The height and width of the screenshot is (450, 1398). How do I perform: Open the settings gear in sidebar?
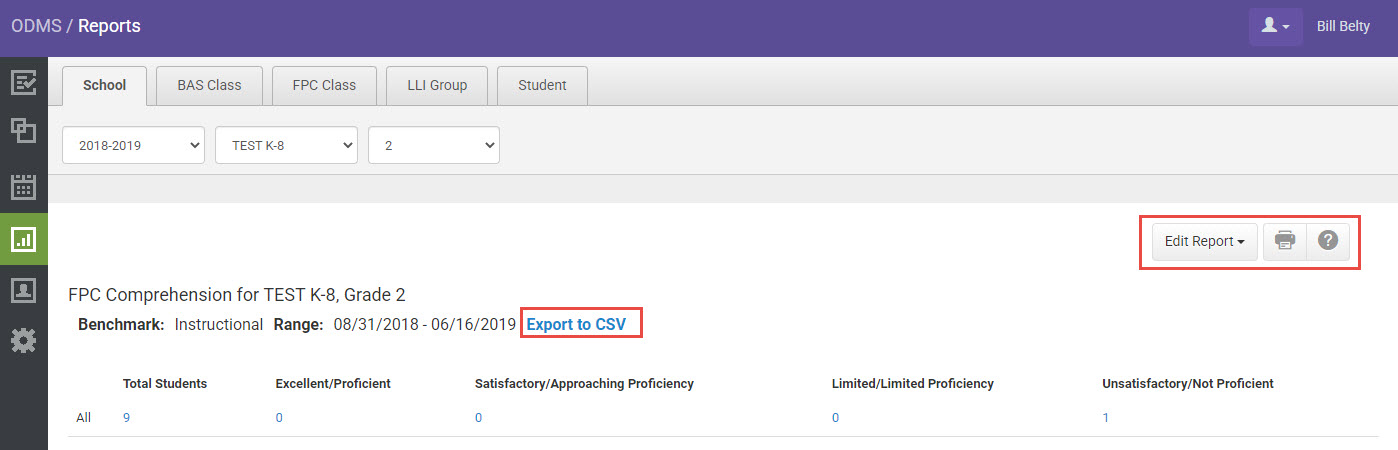coord(23,342)
